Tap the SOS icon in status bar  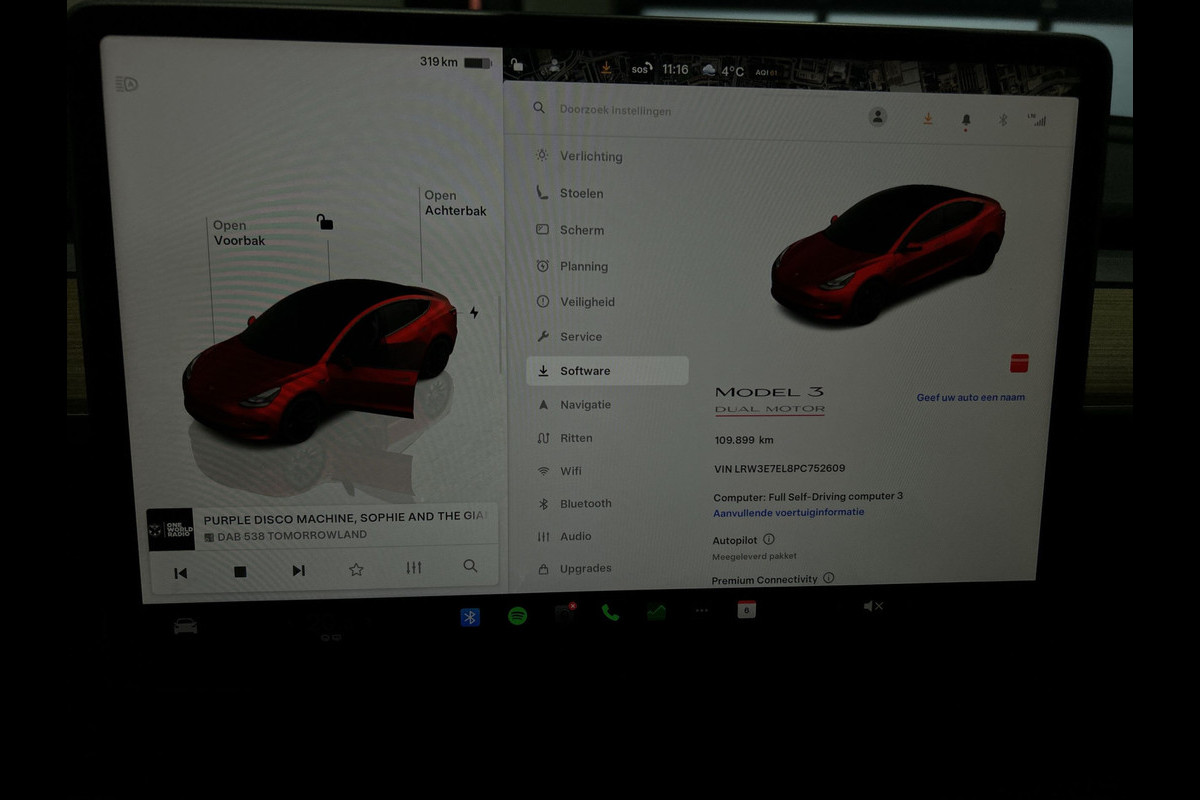pyautogui.click(x=641, y=69)
